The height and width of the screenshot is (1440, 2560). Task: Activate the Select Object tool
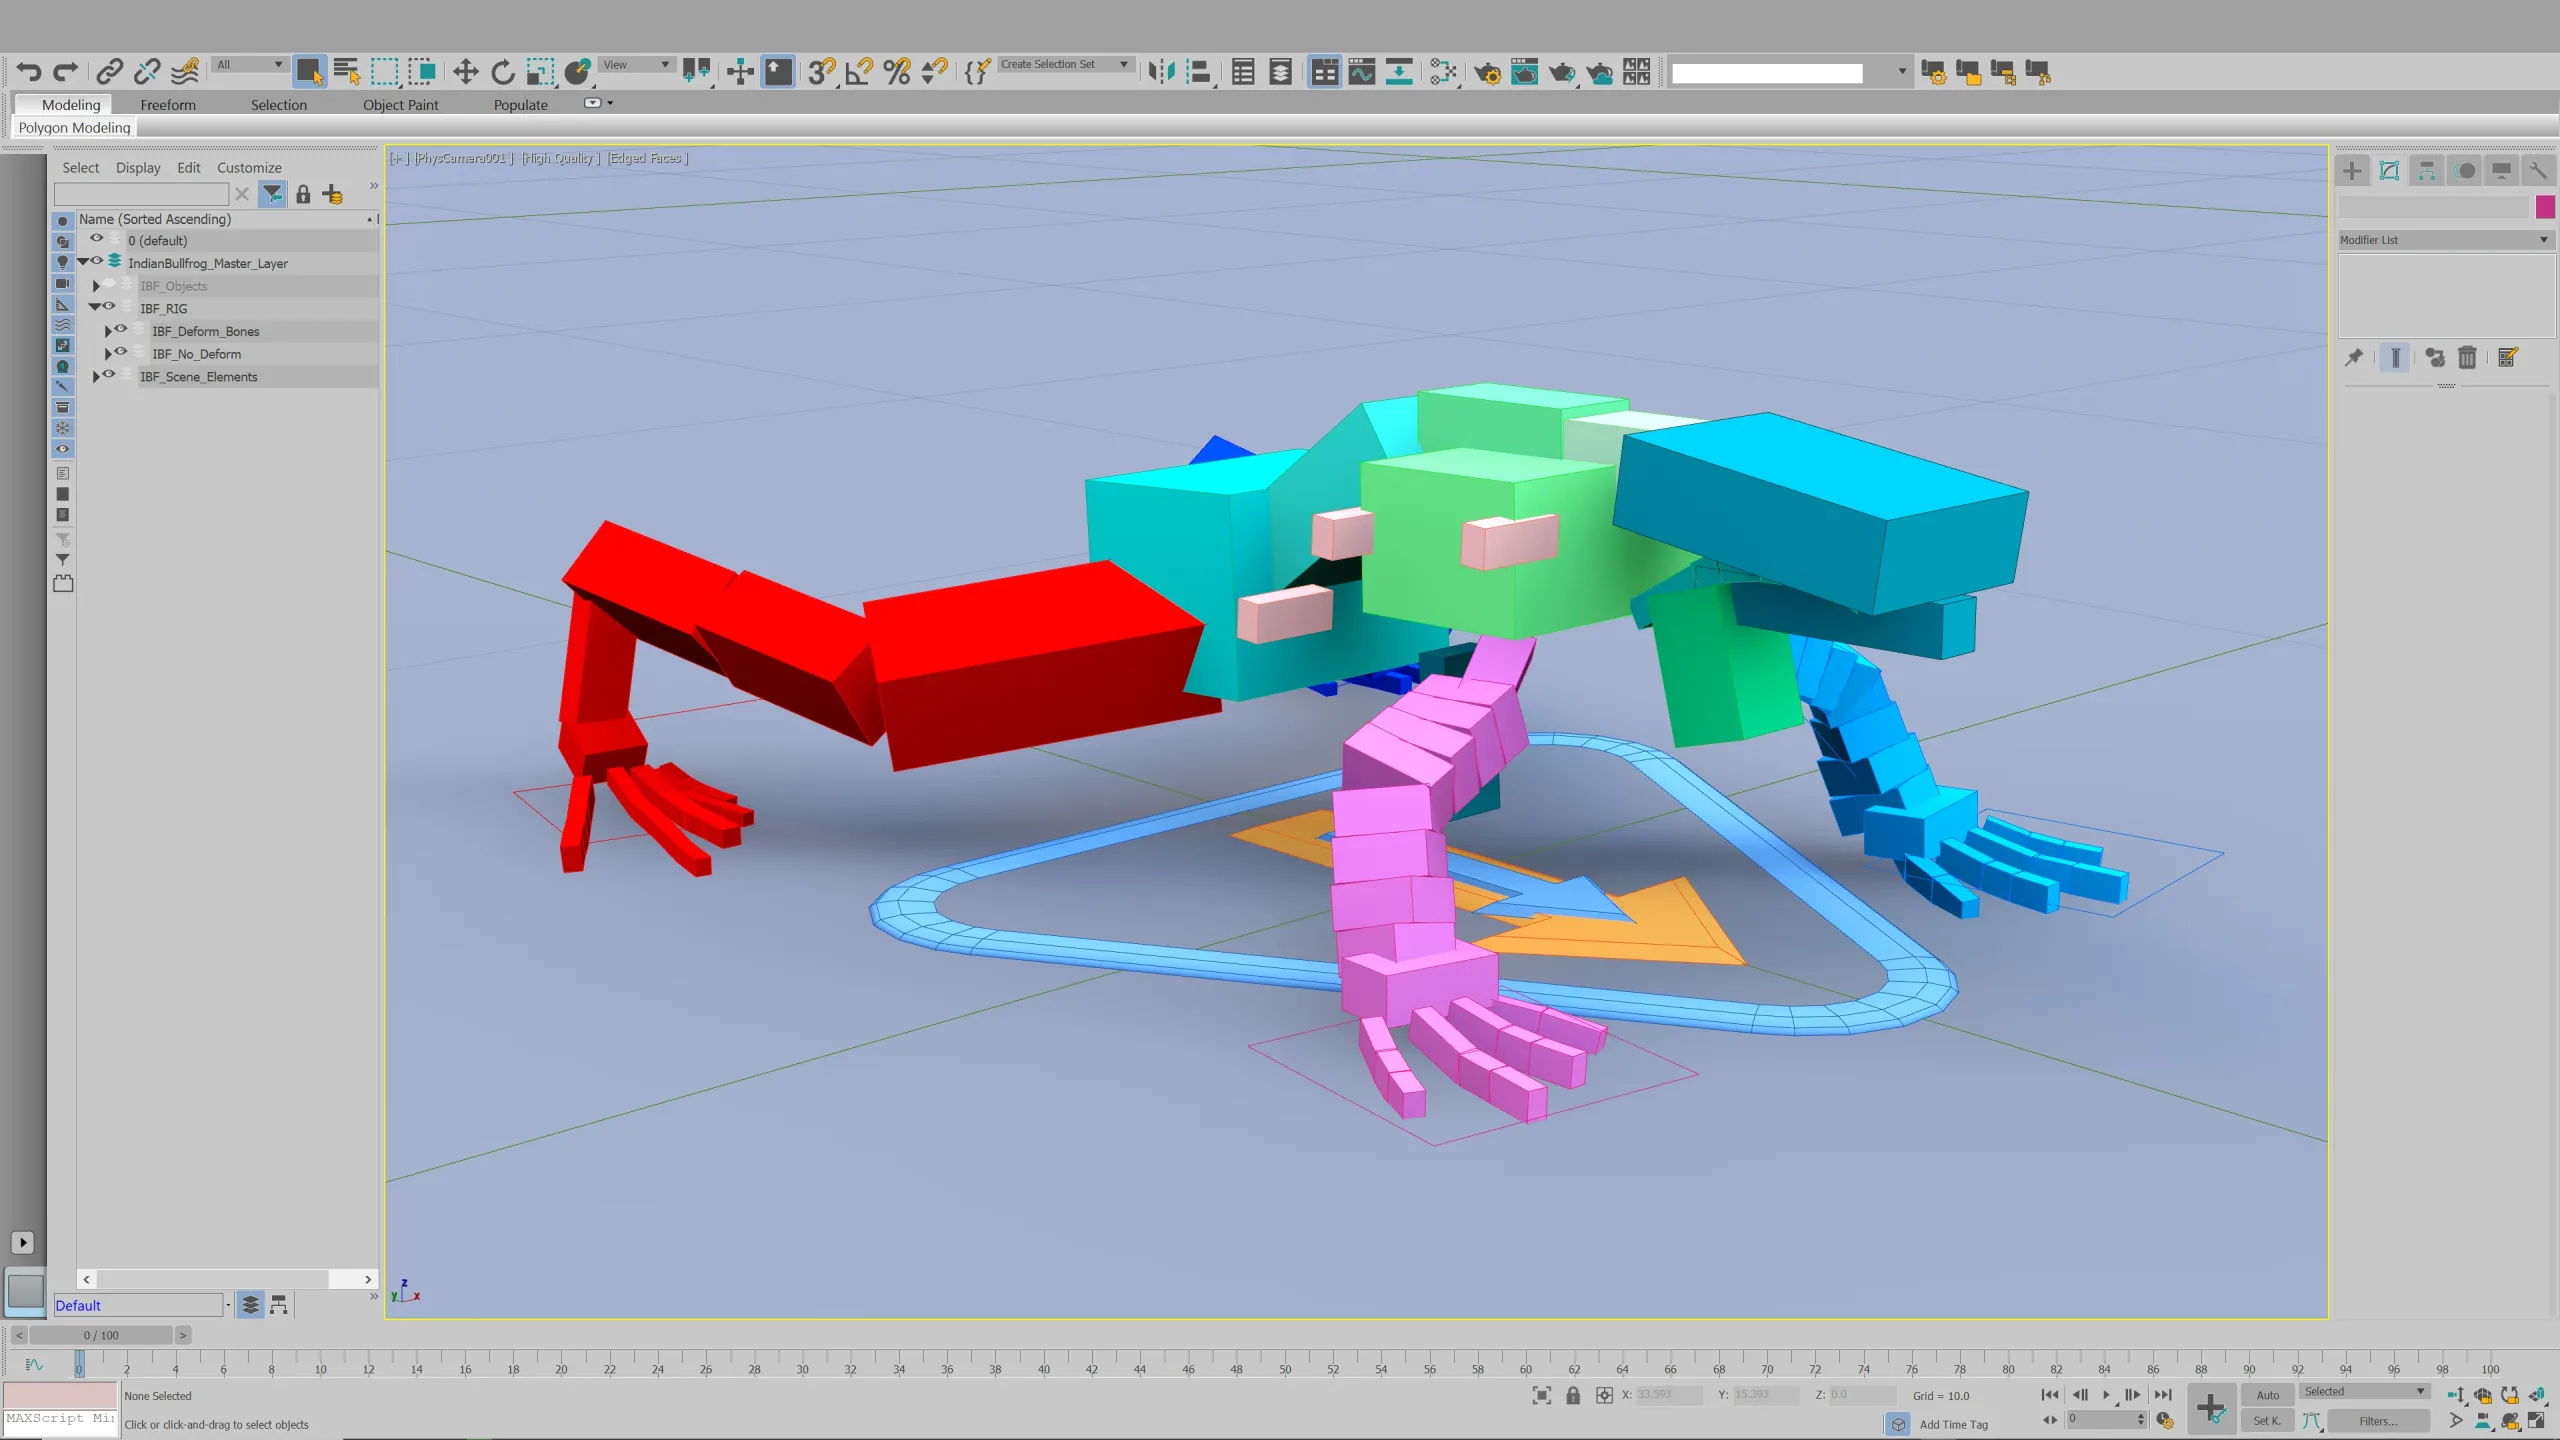(x=309, y=71)
